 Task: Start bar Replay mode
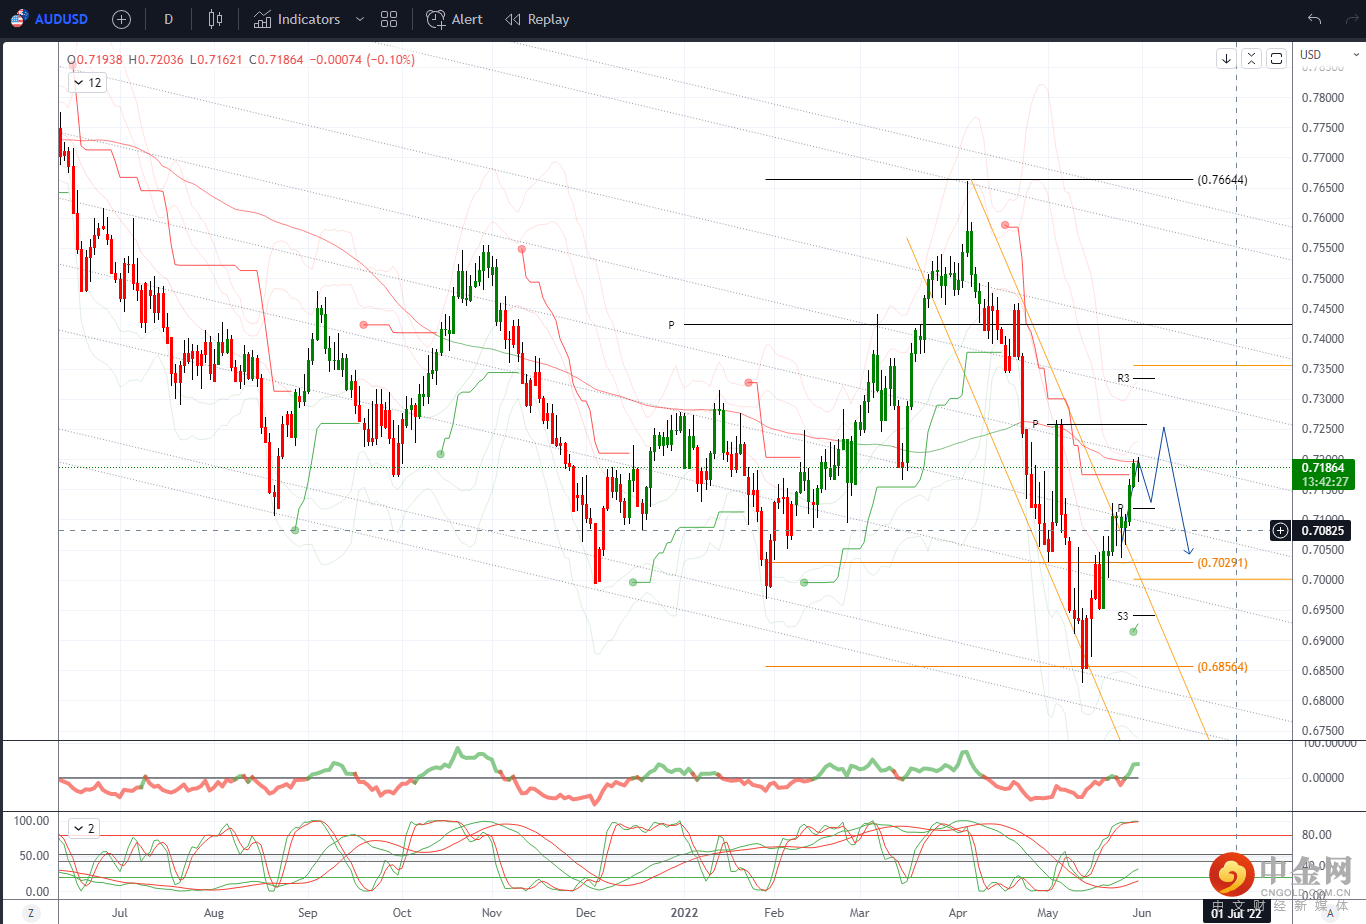pos(537,19)
